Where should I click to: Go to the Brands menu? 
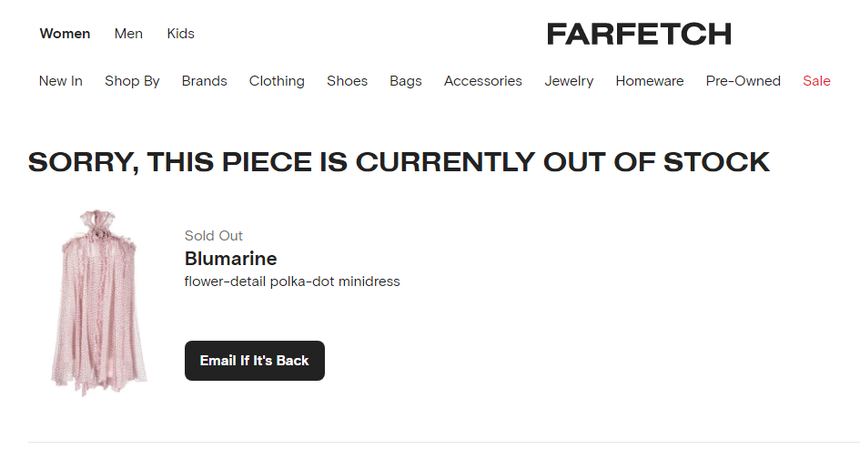tap(204, 81)
